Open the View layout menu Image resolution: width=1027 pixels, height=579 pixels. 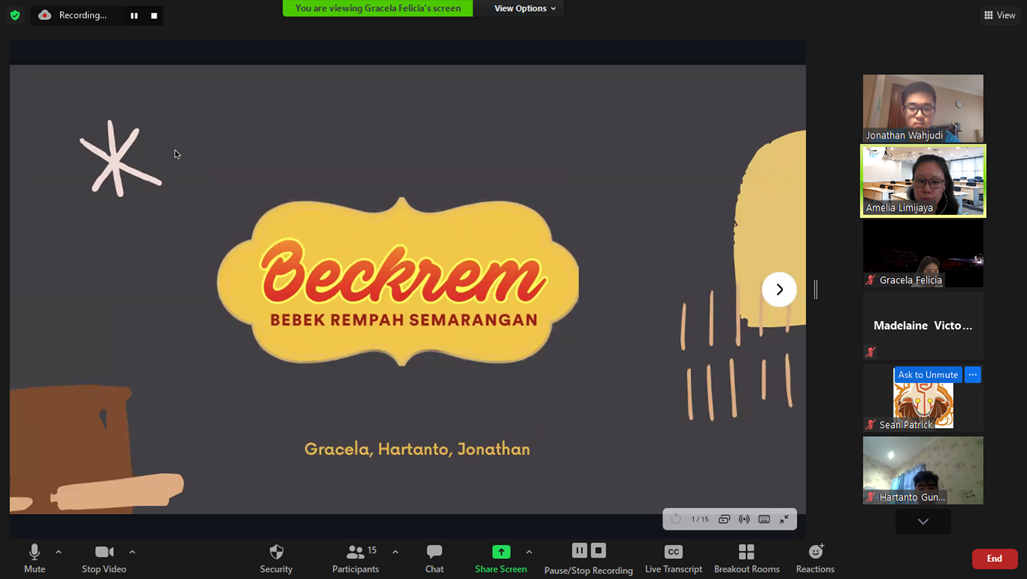point(999,15)
